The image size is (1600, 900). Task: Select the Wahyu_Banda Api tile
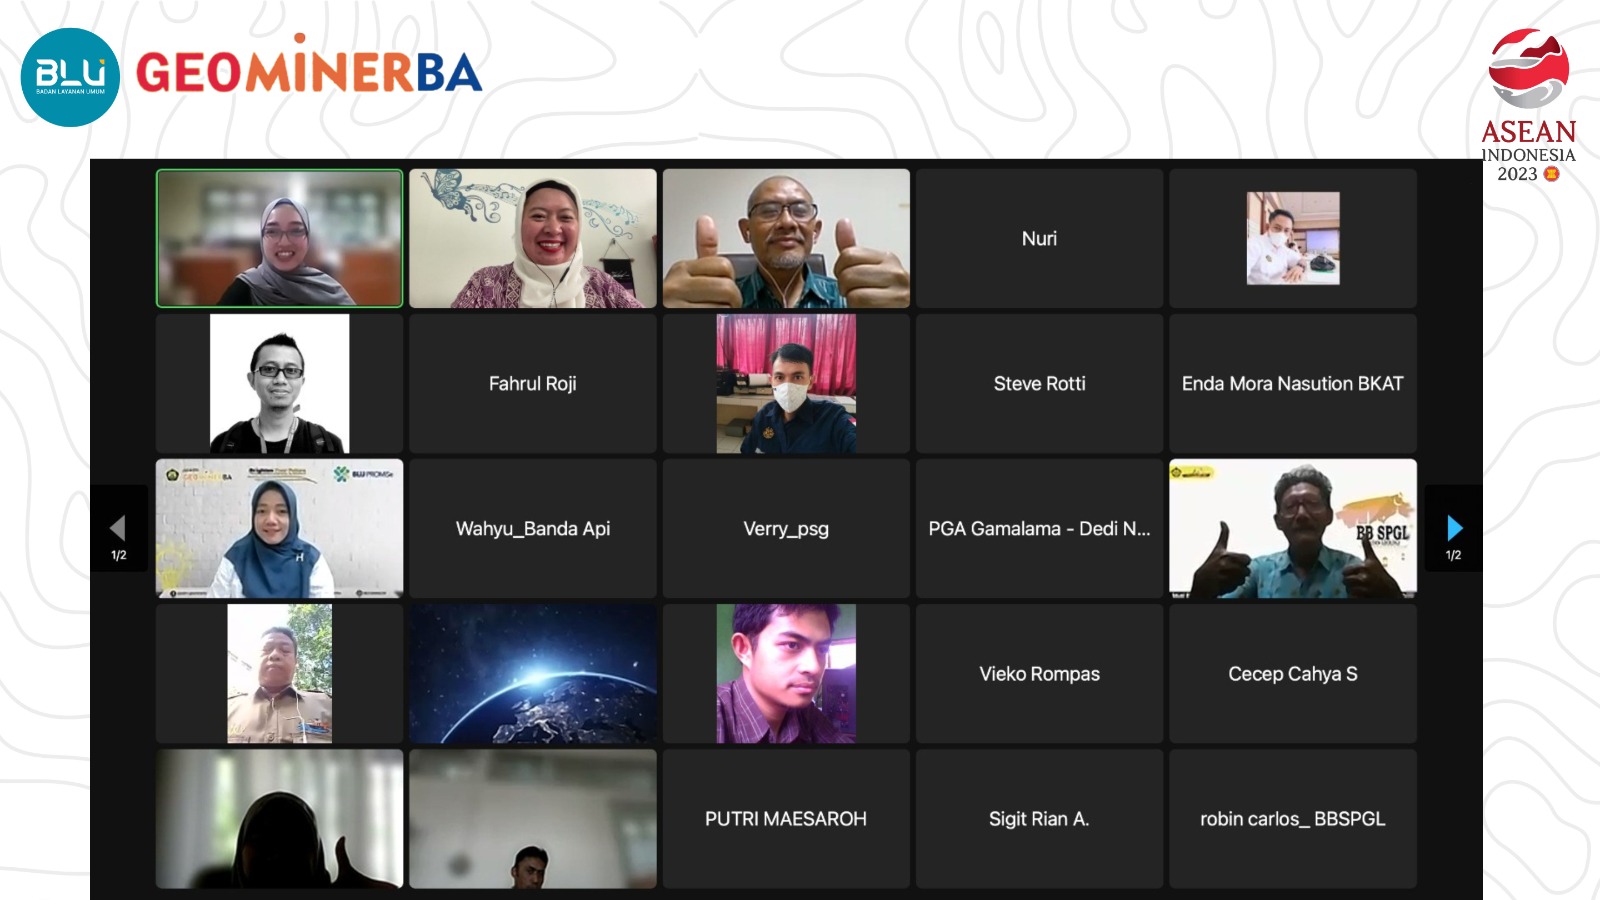(533, 528)
